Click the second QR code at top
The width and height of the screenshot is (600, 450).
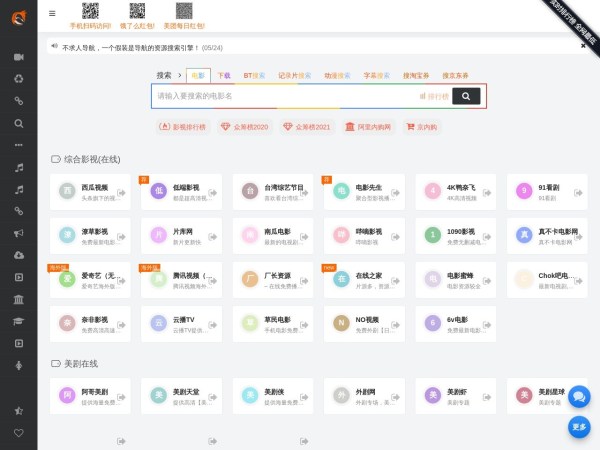click(137, 11)
